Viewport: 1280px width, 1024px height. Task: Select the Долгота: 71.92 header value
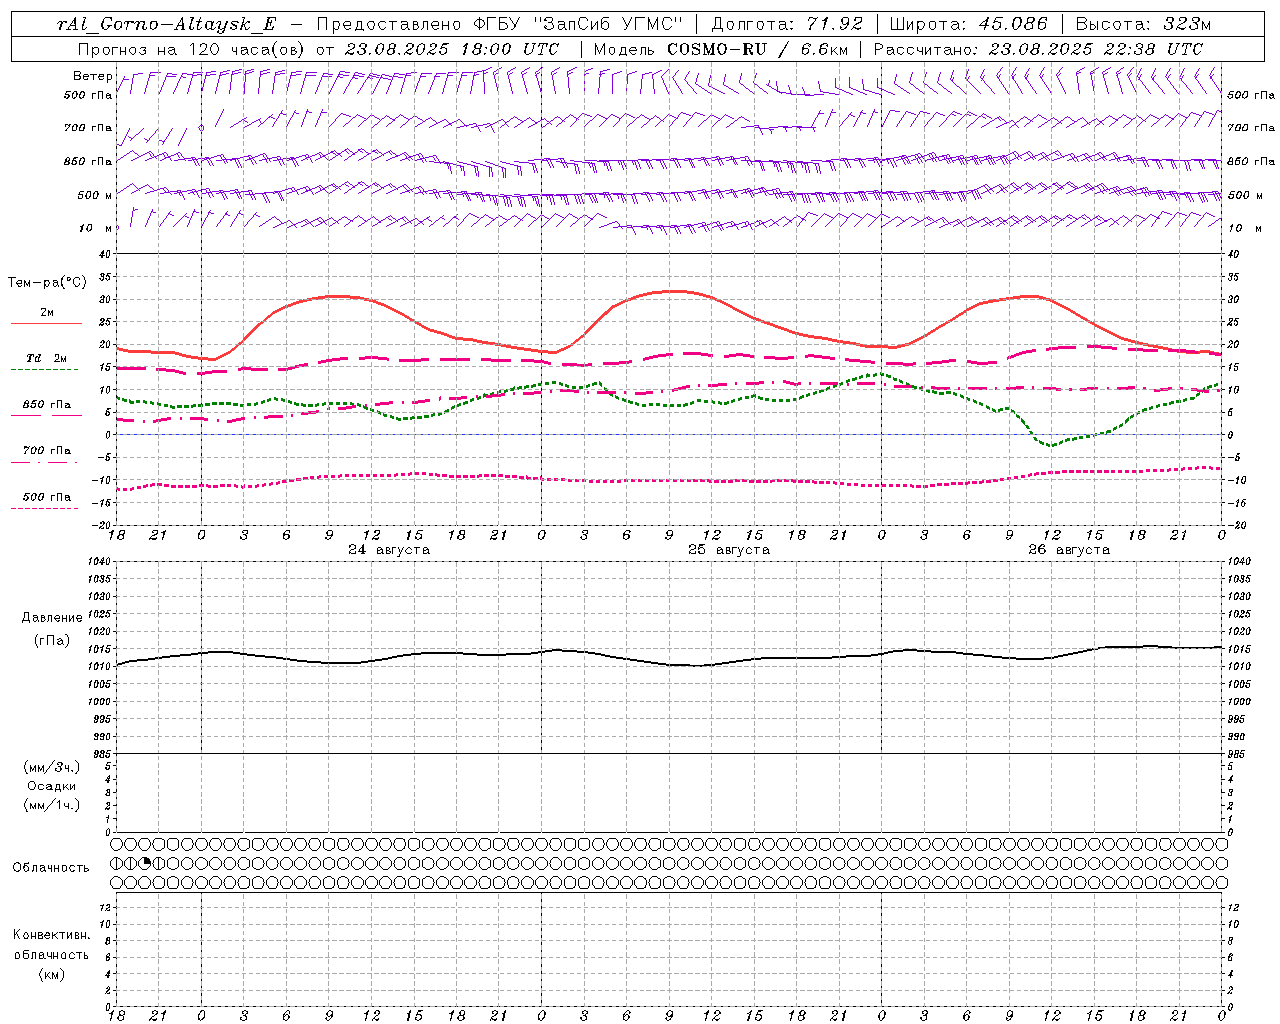coord(786,24)
